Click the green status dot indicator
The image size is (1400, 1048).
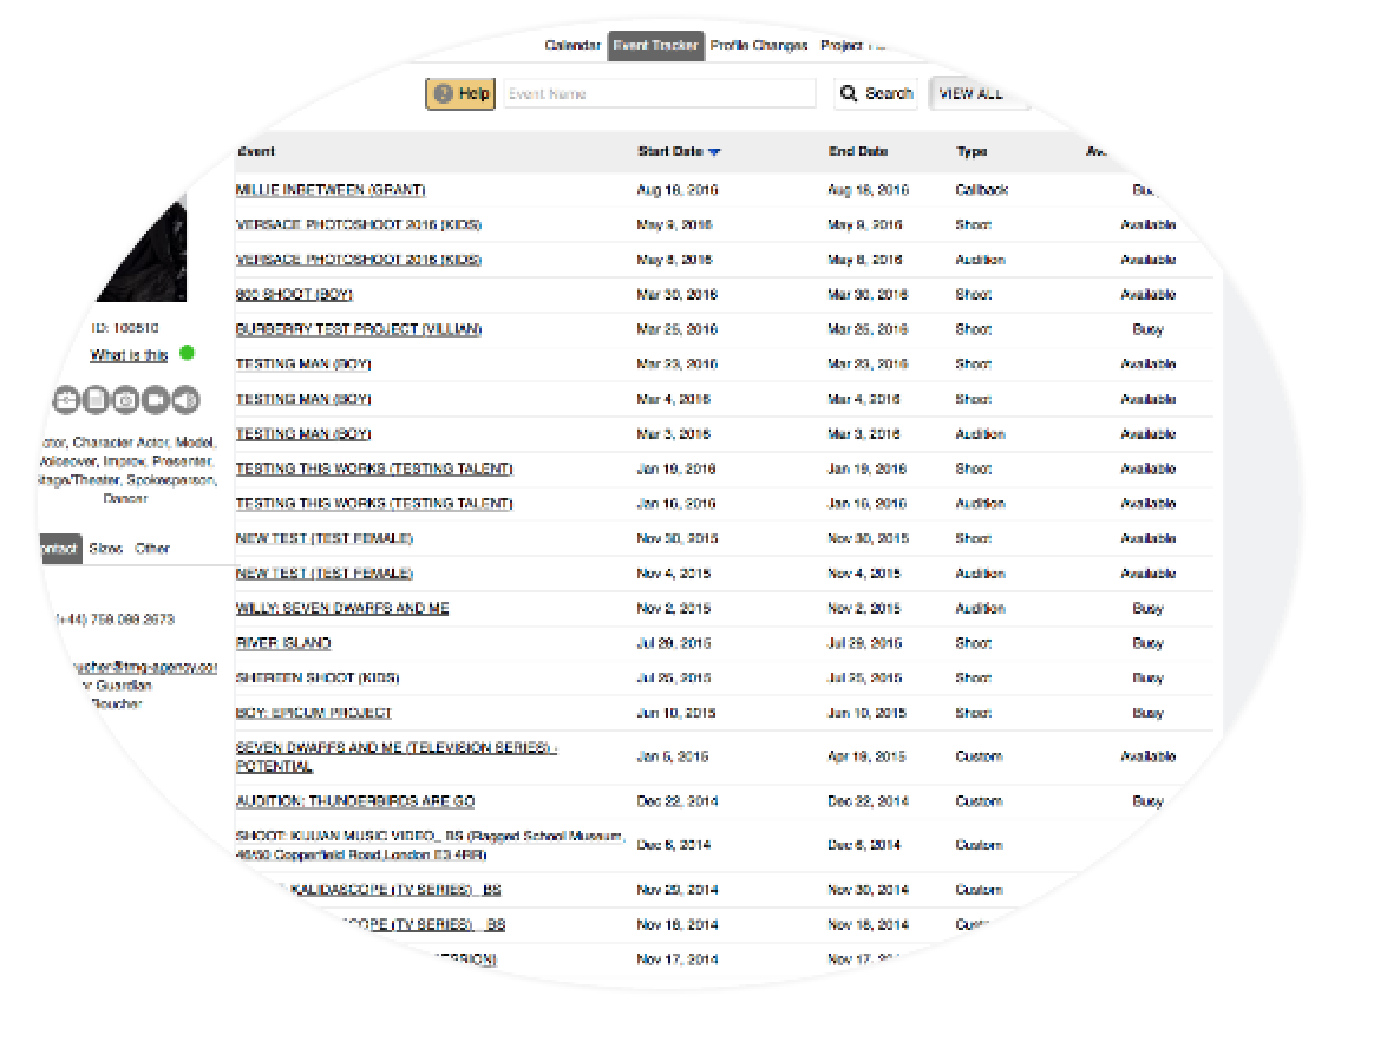[187, 353]
